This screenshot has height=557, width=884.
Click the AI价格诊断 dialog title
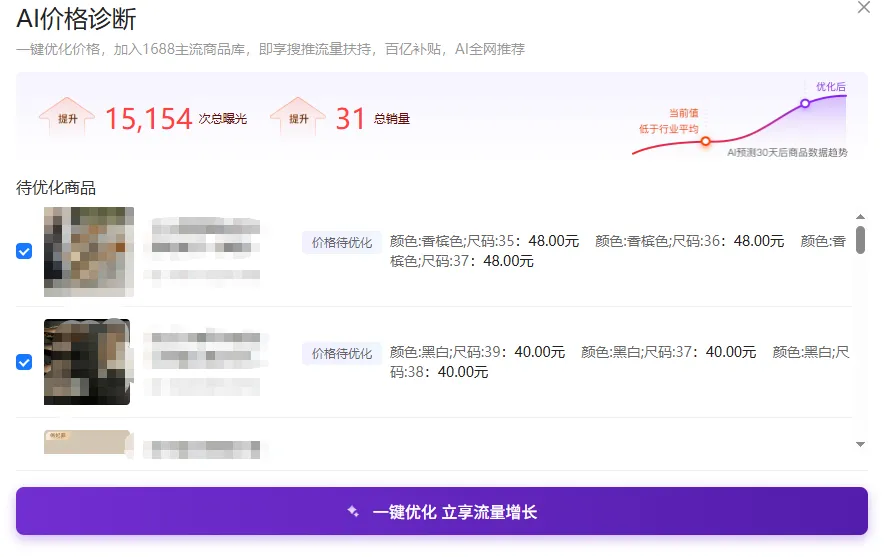pyautogui.click(x=76, y=19)
